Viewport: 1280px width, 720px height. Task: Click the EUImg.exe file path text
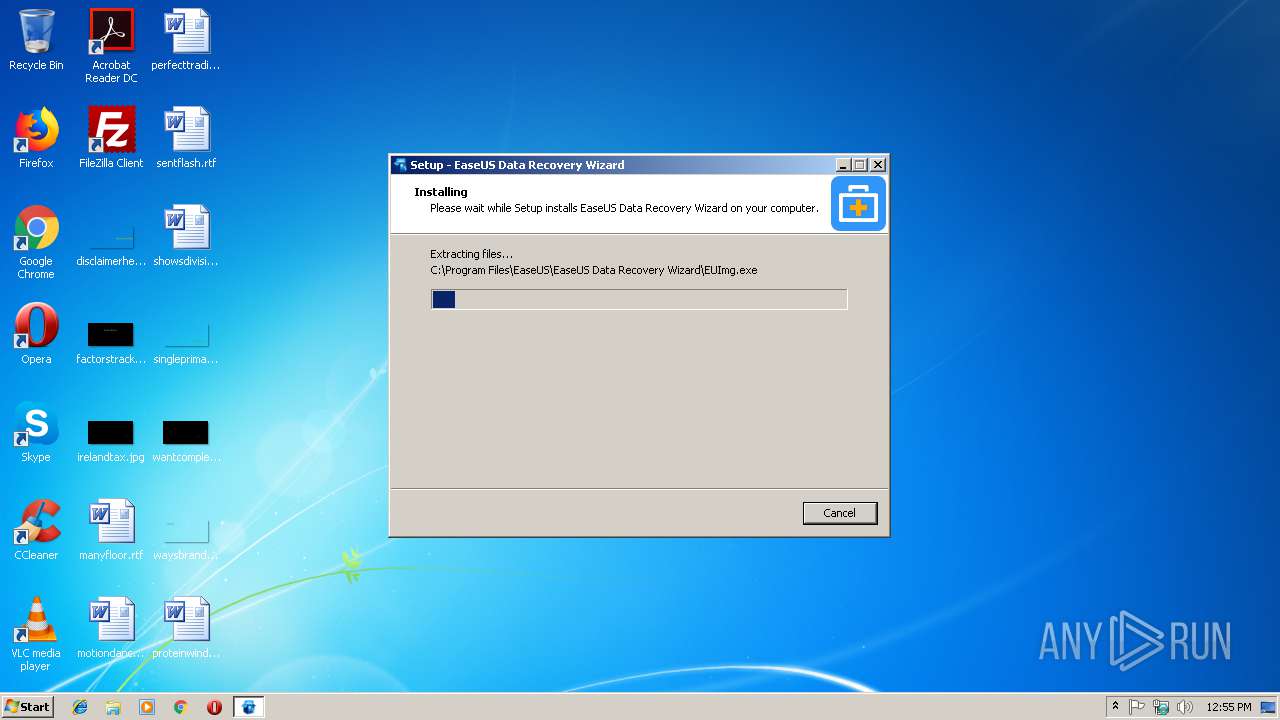[x=594, y=270]
